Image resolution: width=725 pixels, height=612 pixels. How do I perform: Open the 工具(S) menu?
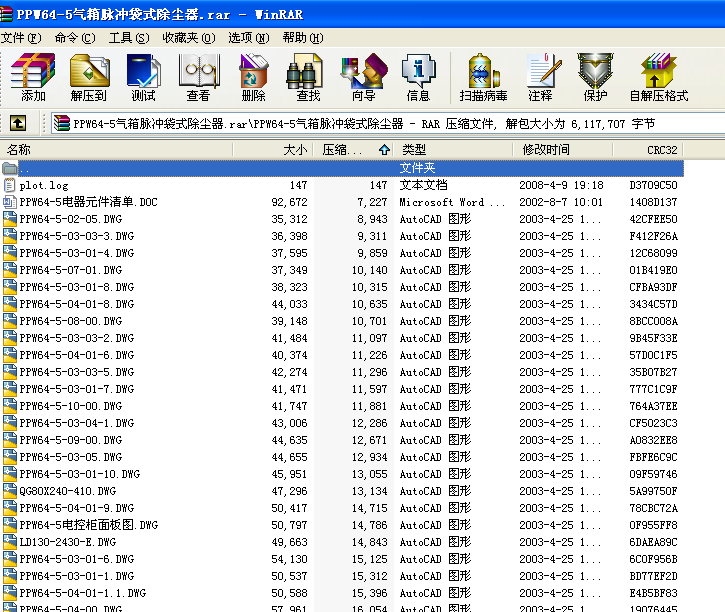tap(129, 38)
